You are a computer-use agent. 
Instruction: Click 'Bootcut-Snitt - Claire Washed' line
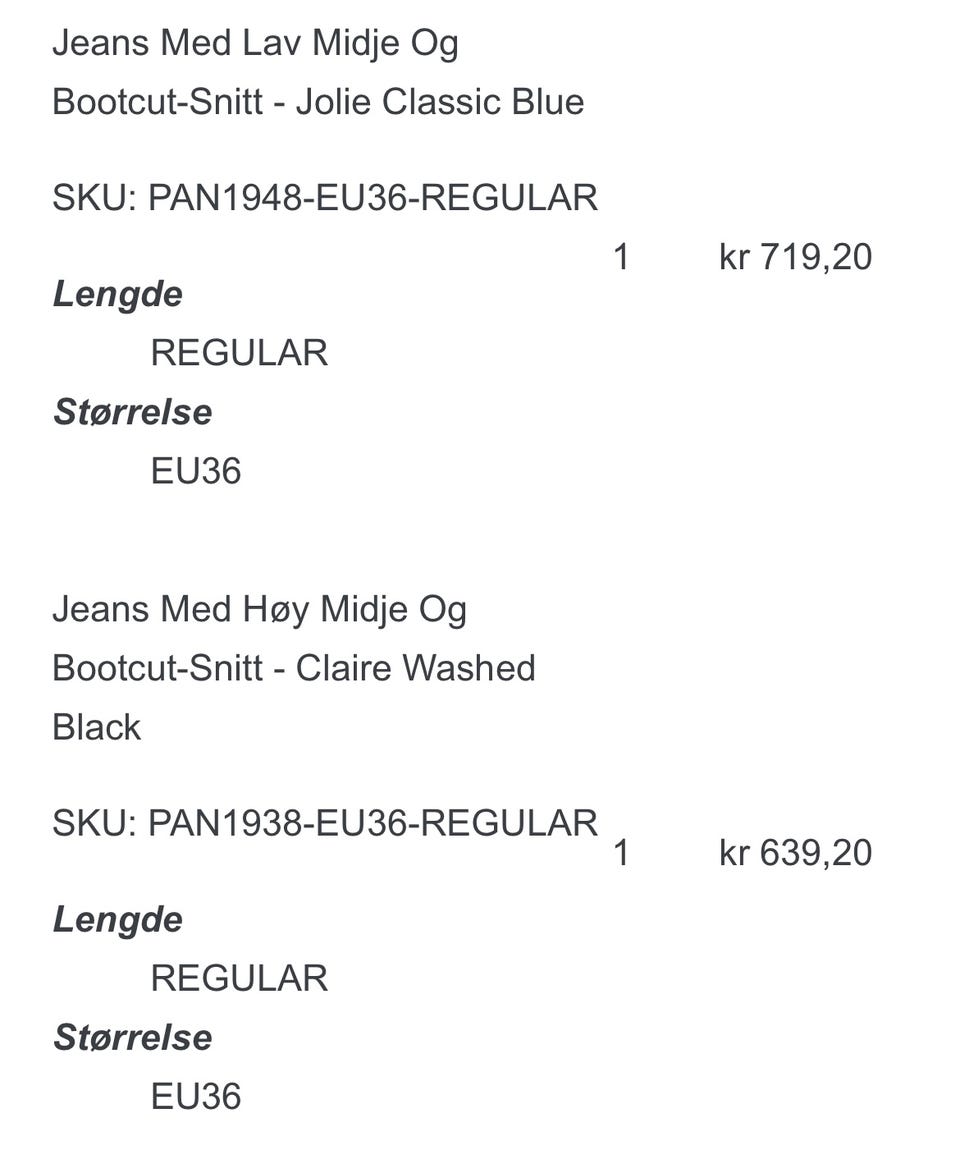click(x=294, y=668)
